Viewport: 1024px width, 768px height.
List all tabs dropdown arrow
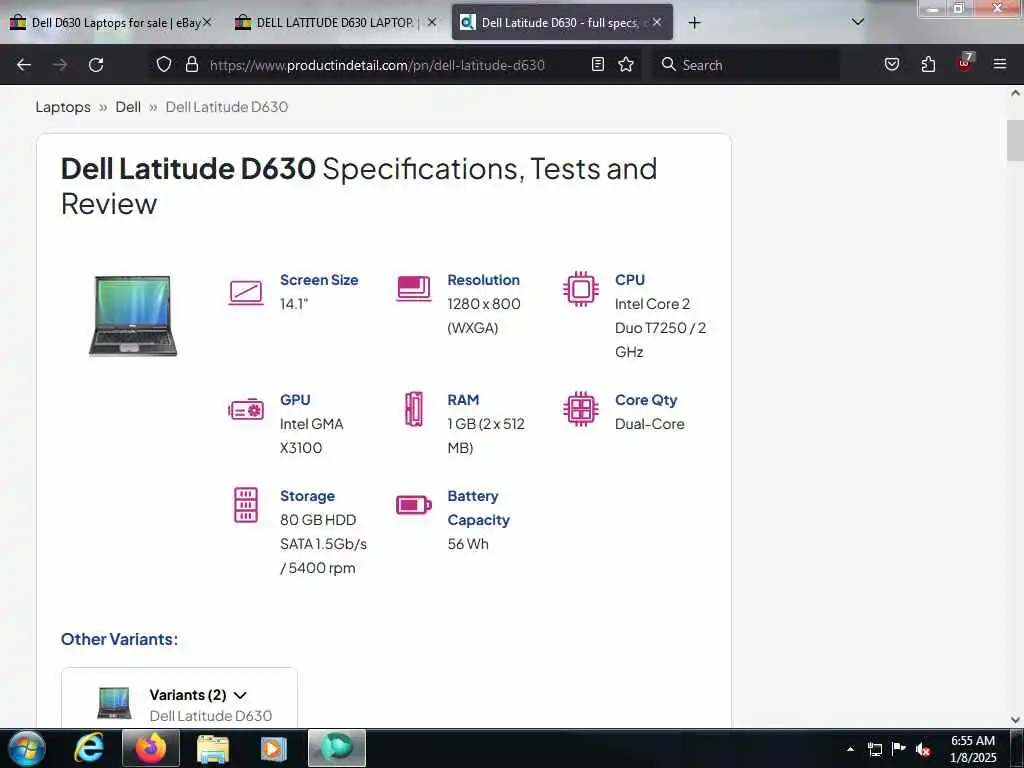coord(858,22)
